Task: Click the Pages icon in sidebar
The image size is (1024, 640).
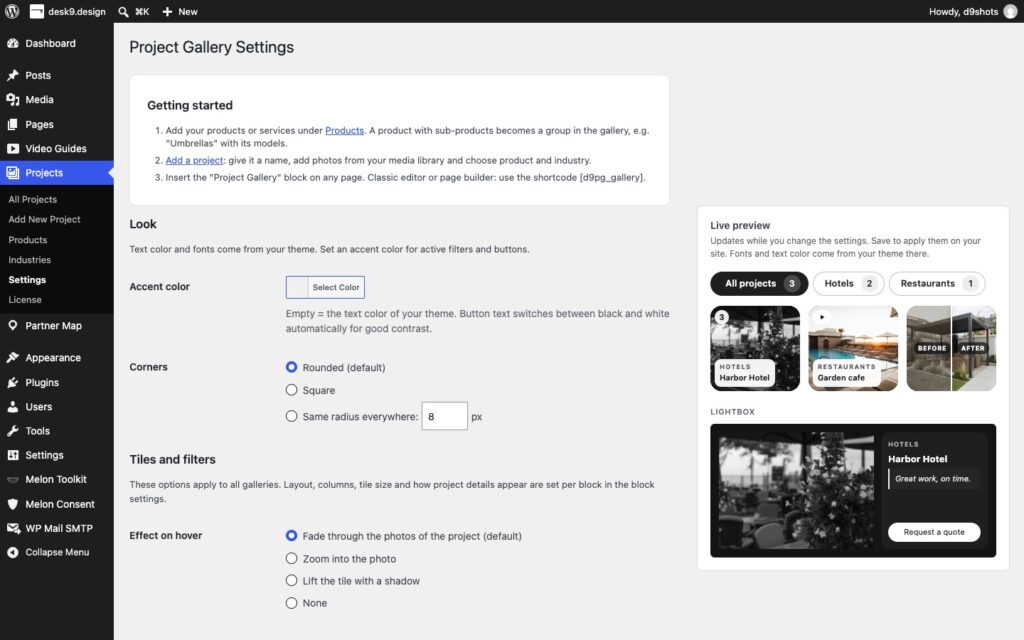Action: tap(12, 124)
